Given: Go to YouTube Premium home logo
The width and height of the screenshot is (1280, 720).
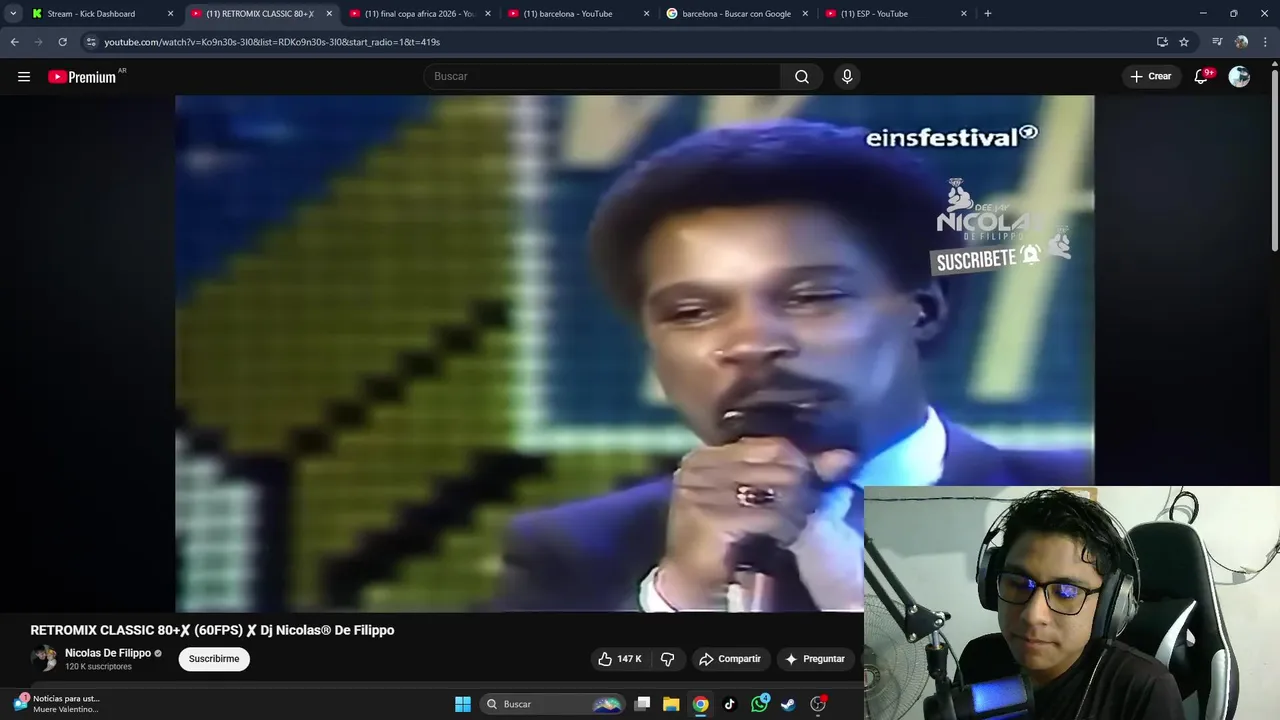Looking at the screenshot, I should (82, 77).
